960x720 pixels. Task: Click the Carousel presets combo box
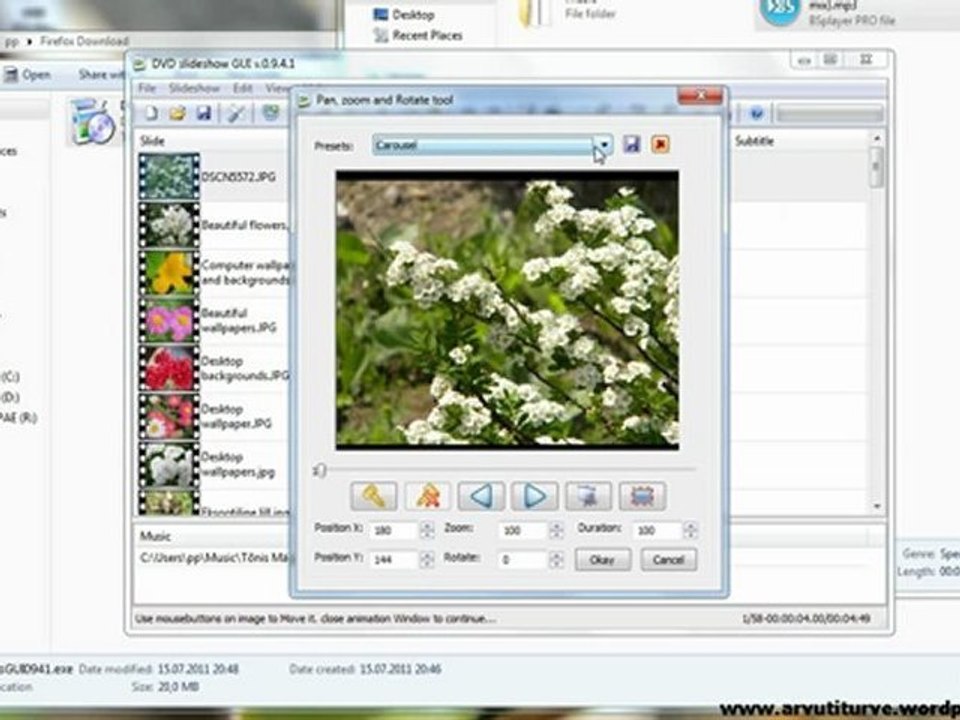point(492,145)
